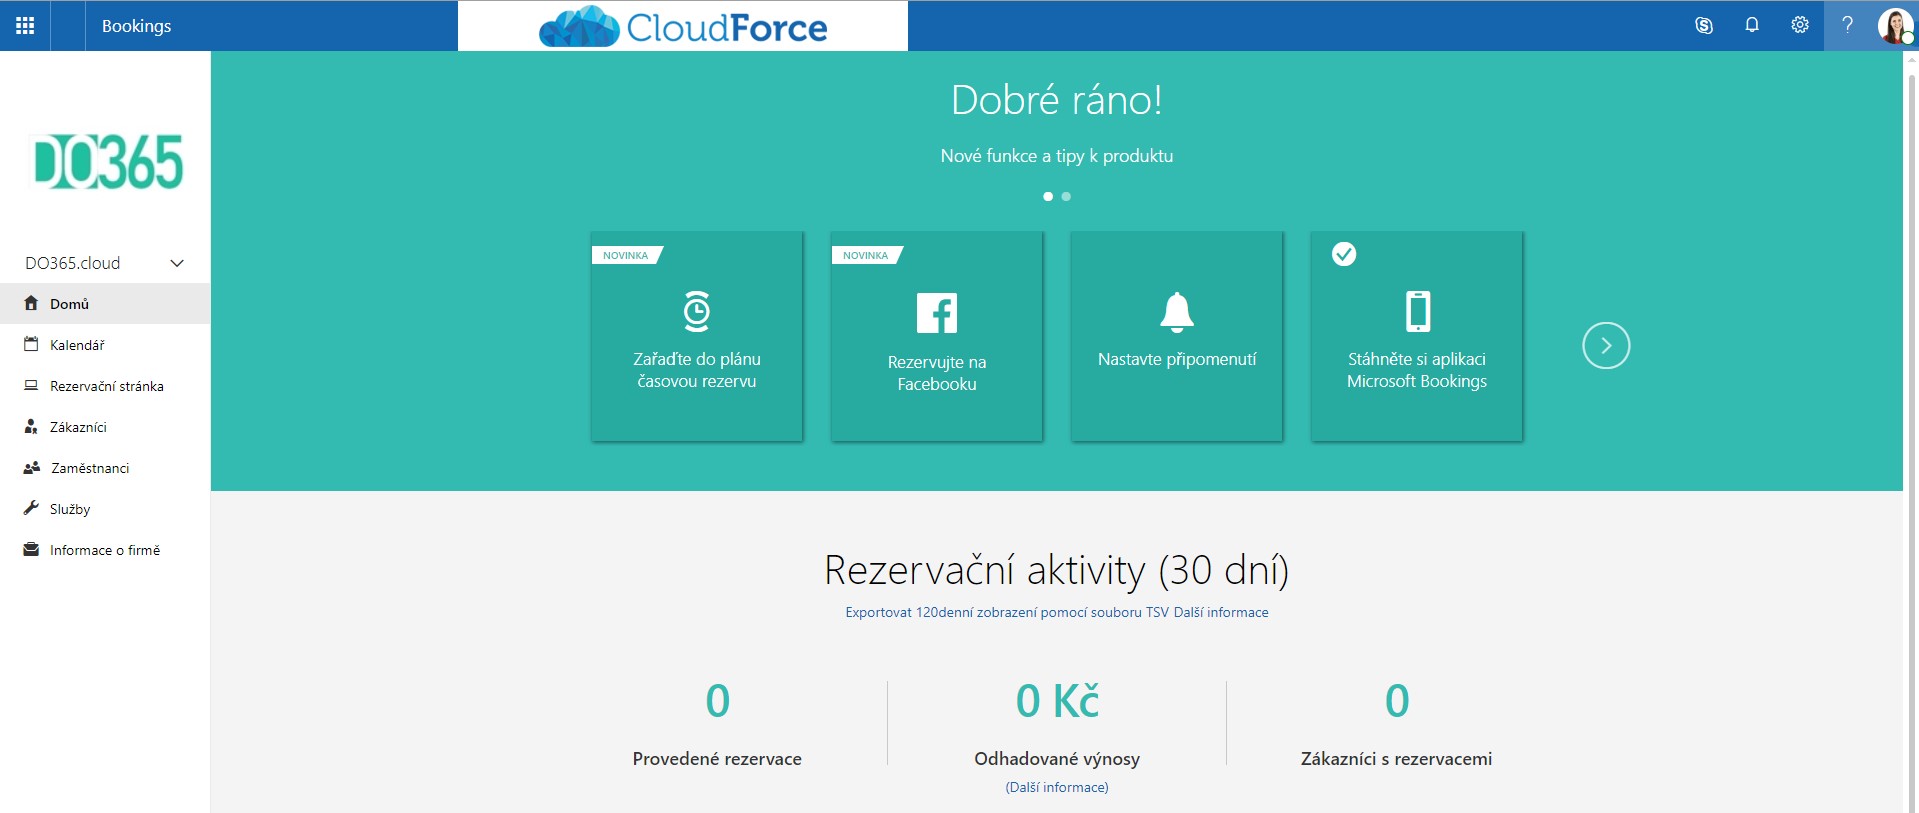Go to Kalendář in sidebar
The image size is (1919, 813).
[x=77, y=345]
